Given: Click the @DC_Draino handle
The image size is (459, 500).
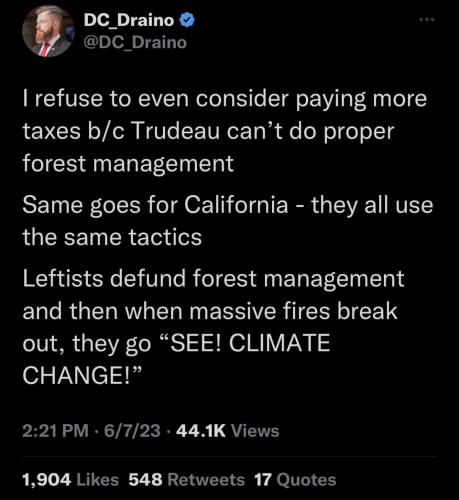Looking at the screenshot, I should point(135,42).
